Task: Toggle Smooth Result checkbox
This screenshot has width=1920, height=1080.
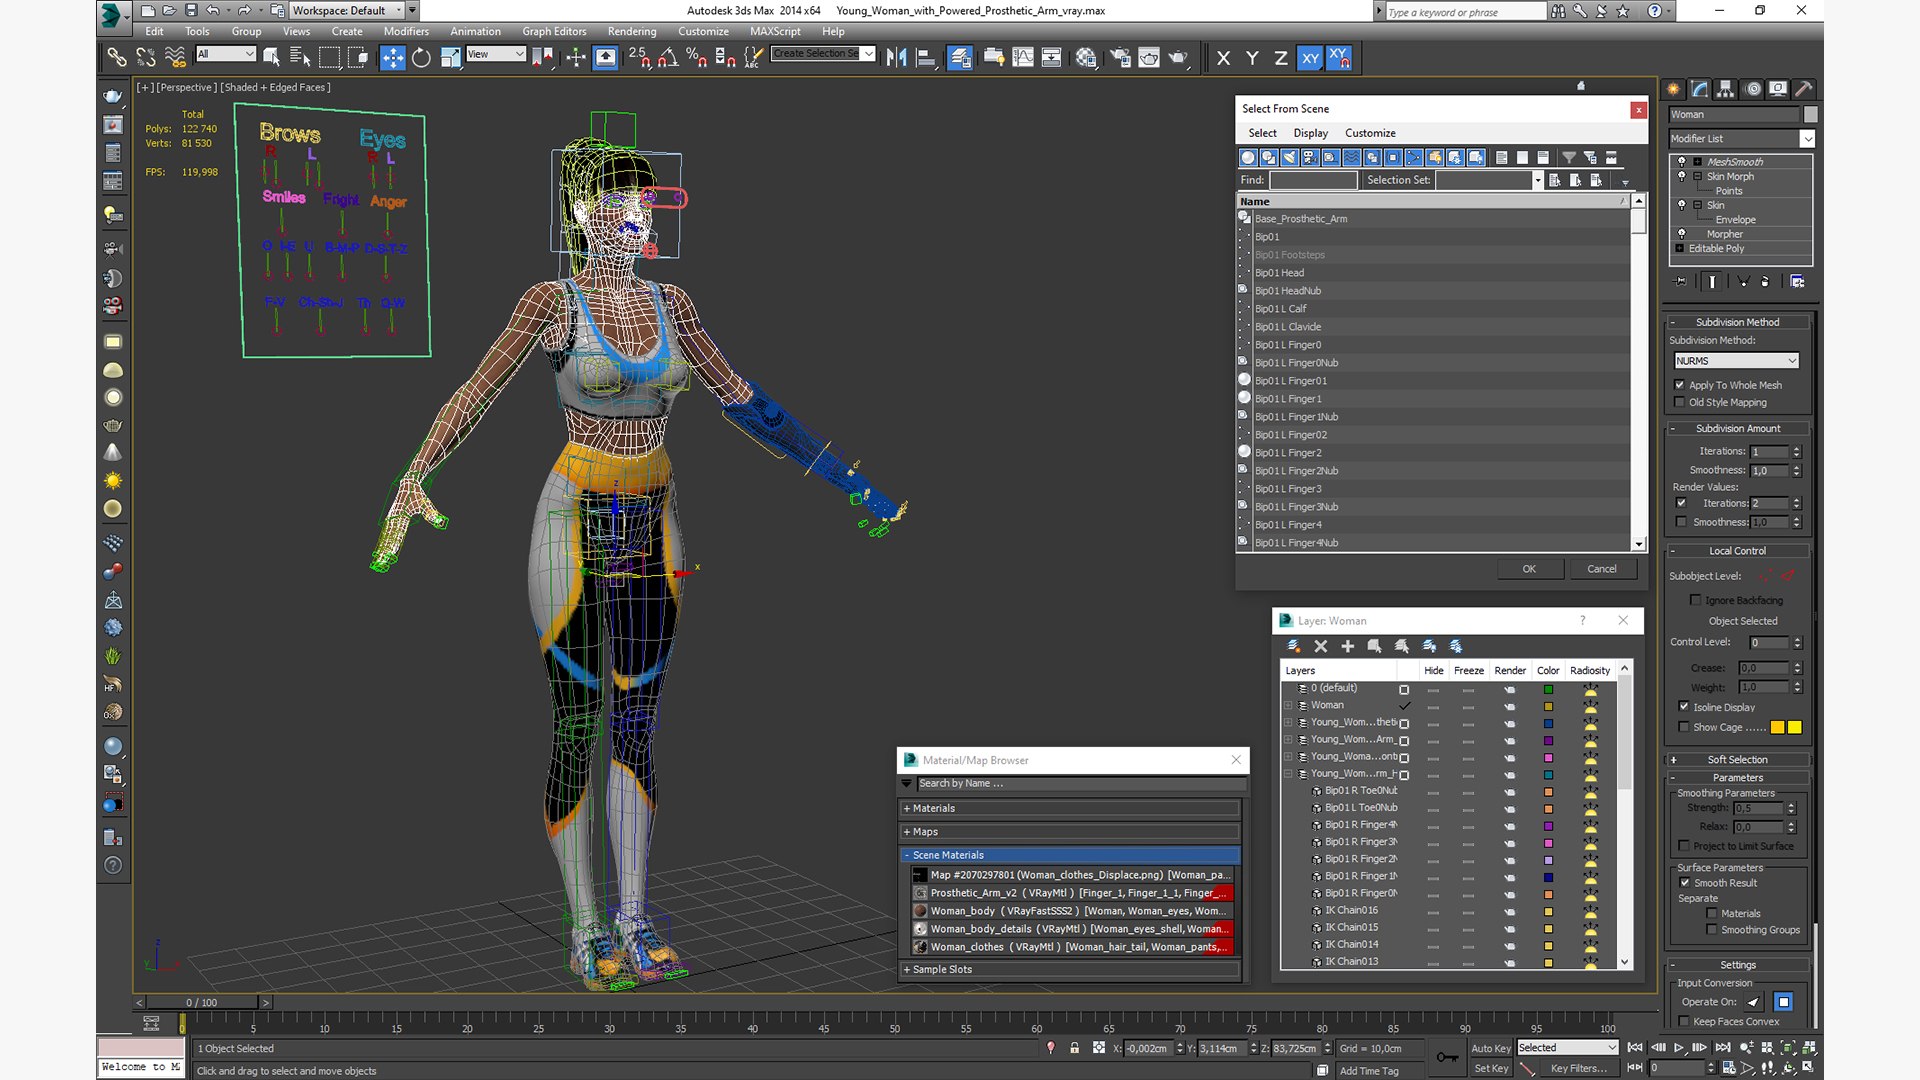Action: coord(1685,883)
